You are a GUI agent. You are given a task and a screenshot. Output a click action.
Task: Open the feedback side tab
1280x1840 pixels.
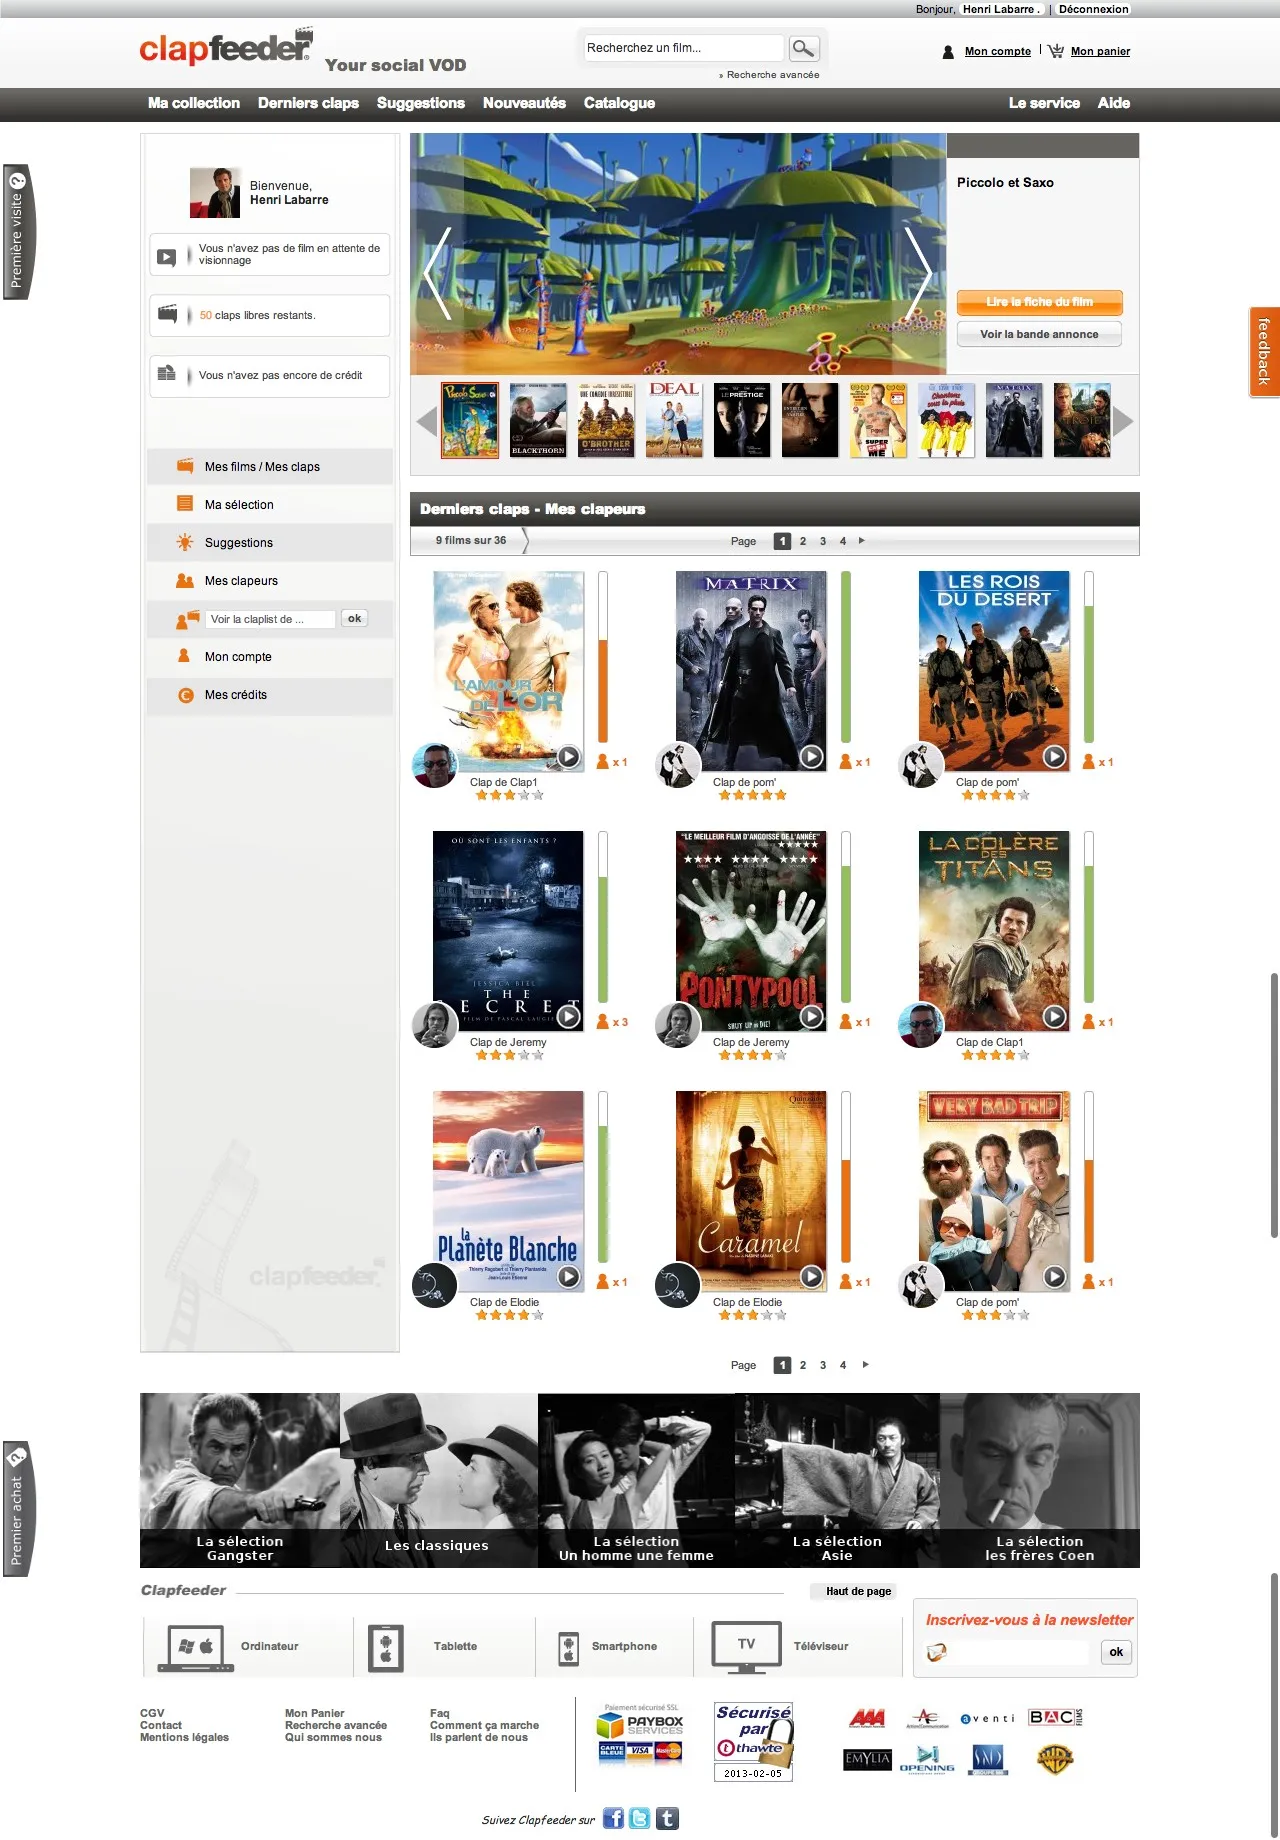pyautogui.click(x=1264, y=352)
